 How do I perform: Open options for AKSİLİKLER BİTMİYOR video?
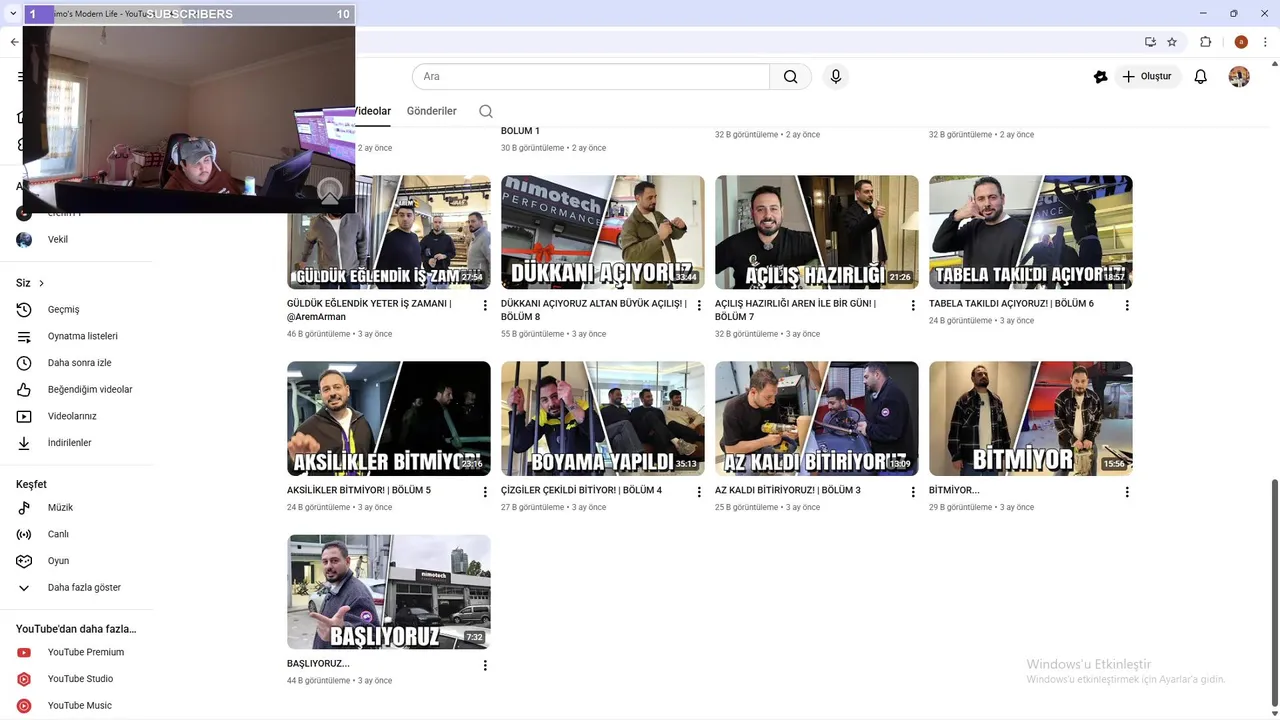tap(485, 492)
